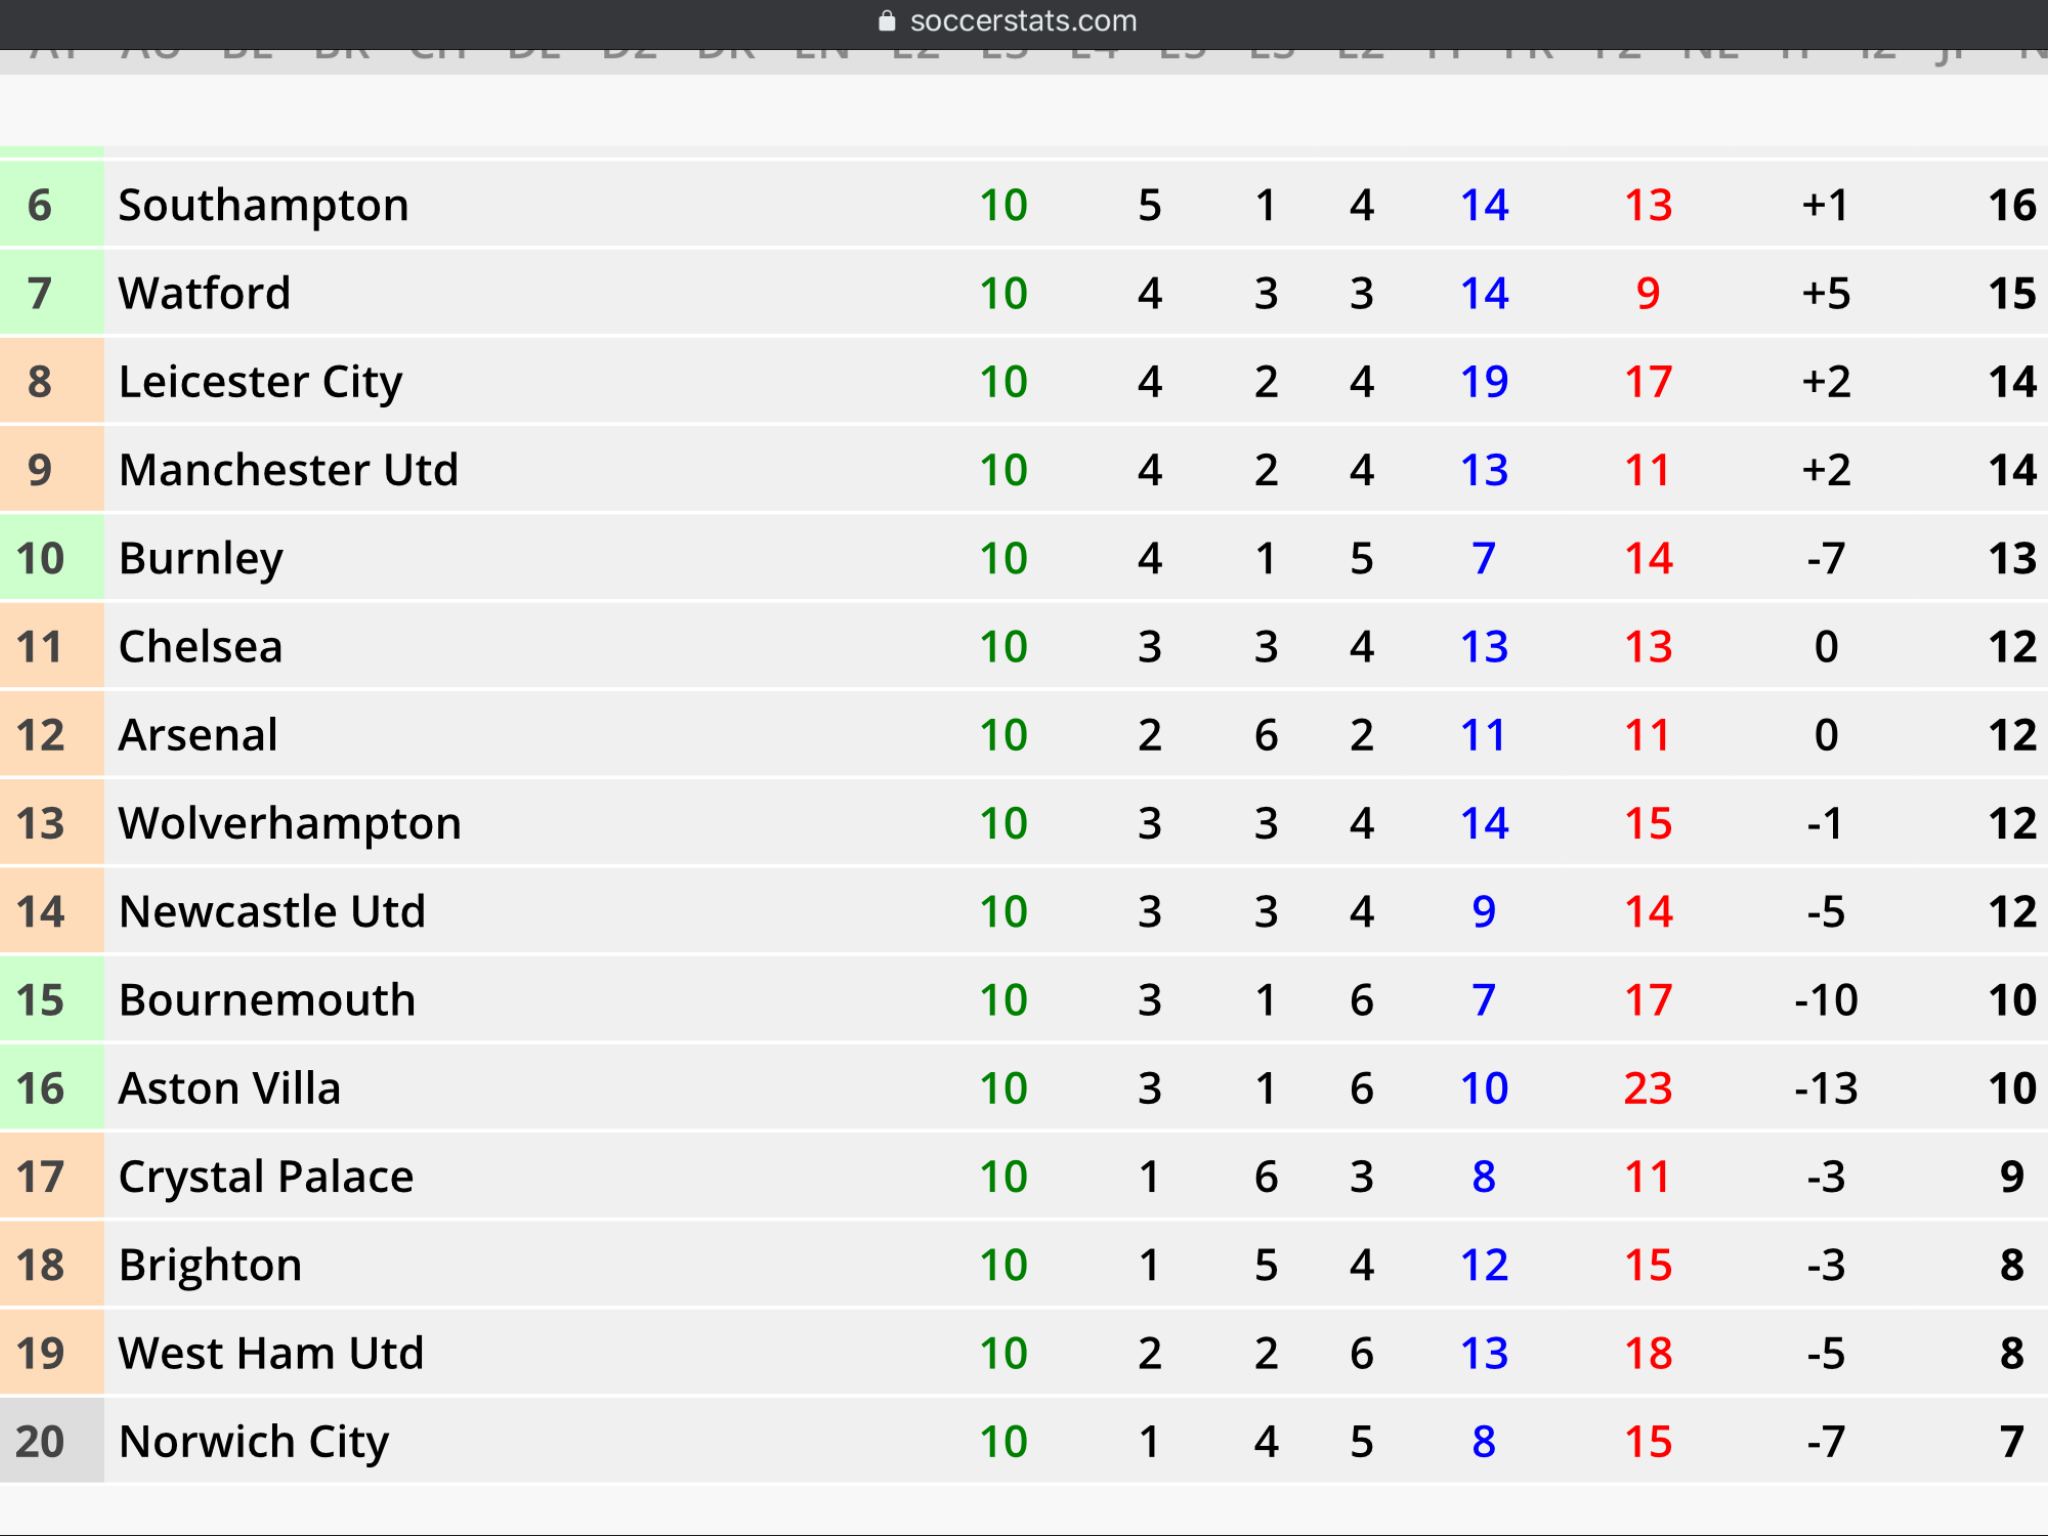This screenshot has height=1536, width=2048.
Task: Open the Crystal Palace link
Action: [266, 1177]
